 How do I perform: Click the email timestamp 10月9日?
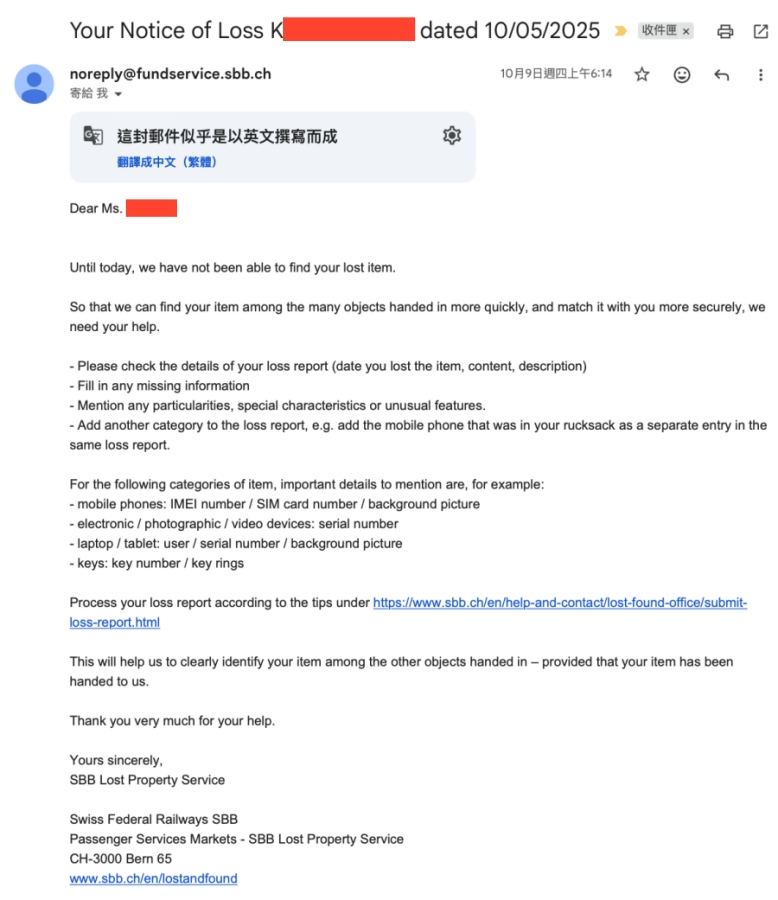556,74
